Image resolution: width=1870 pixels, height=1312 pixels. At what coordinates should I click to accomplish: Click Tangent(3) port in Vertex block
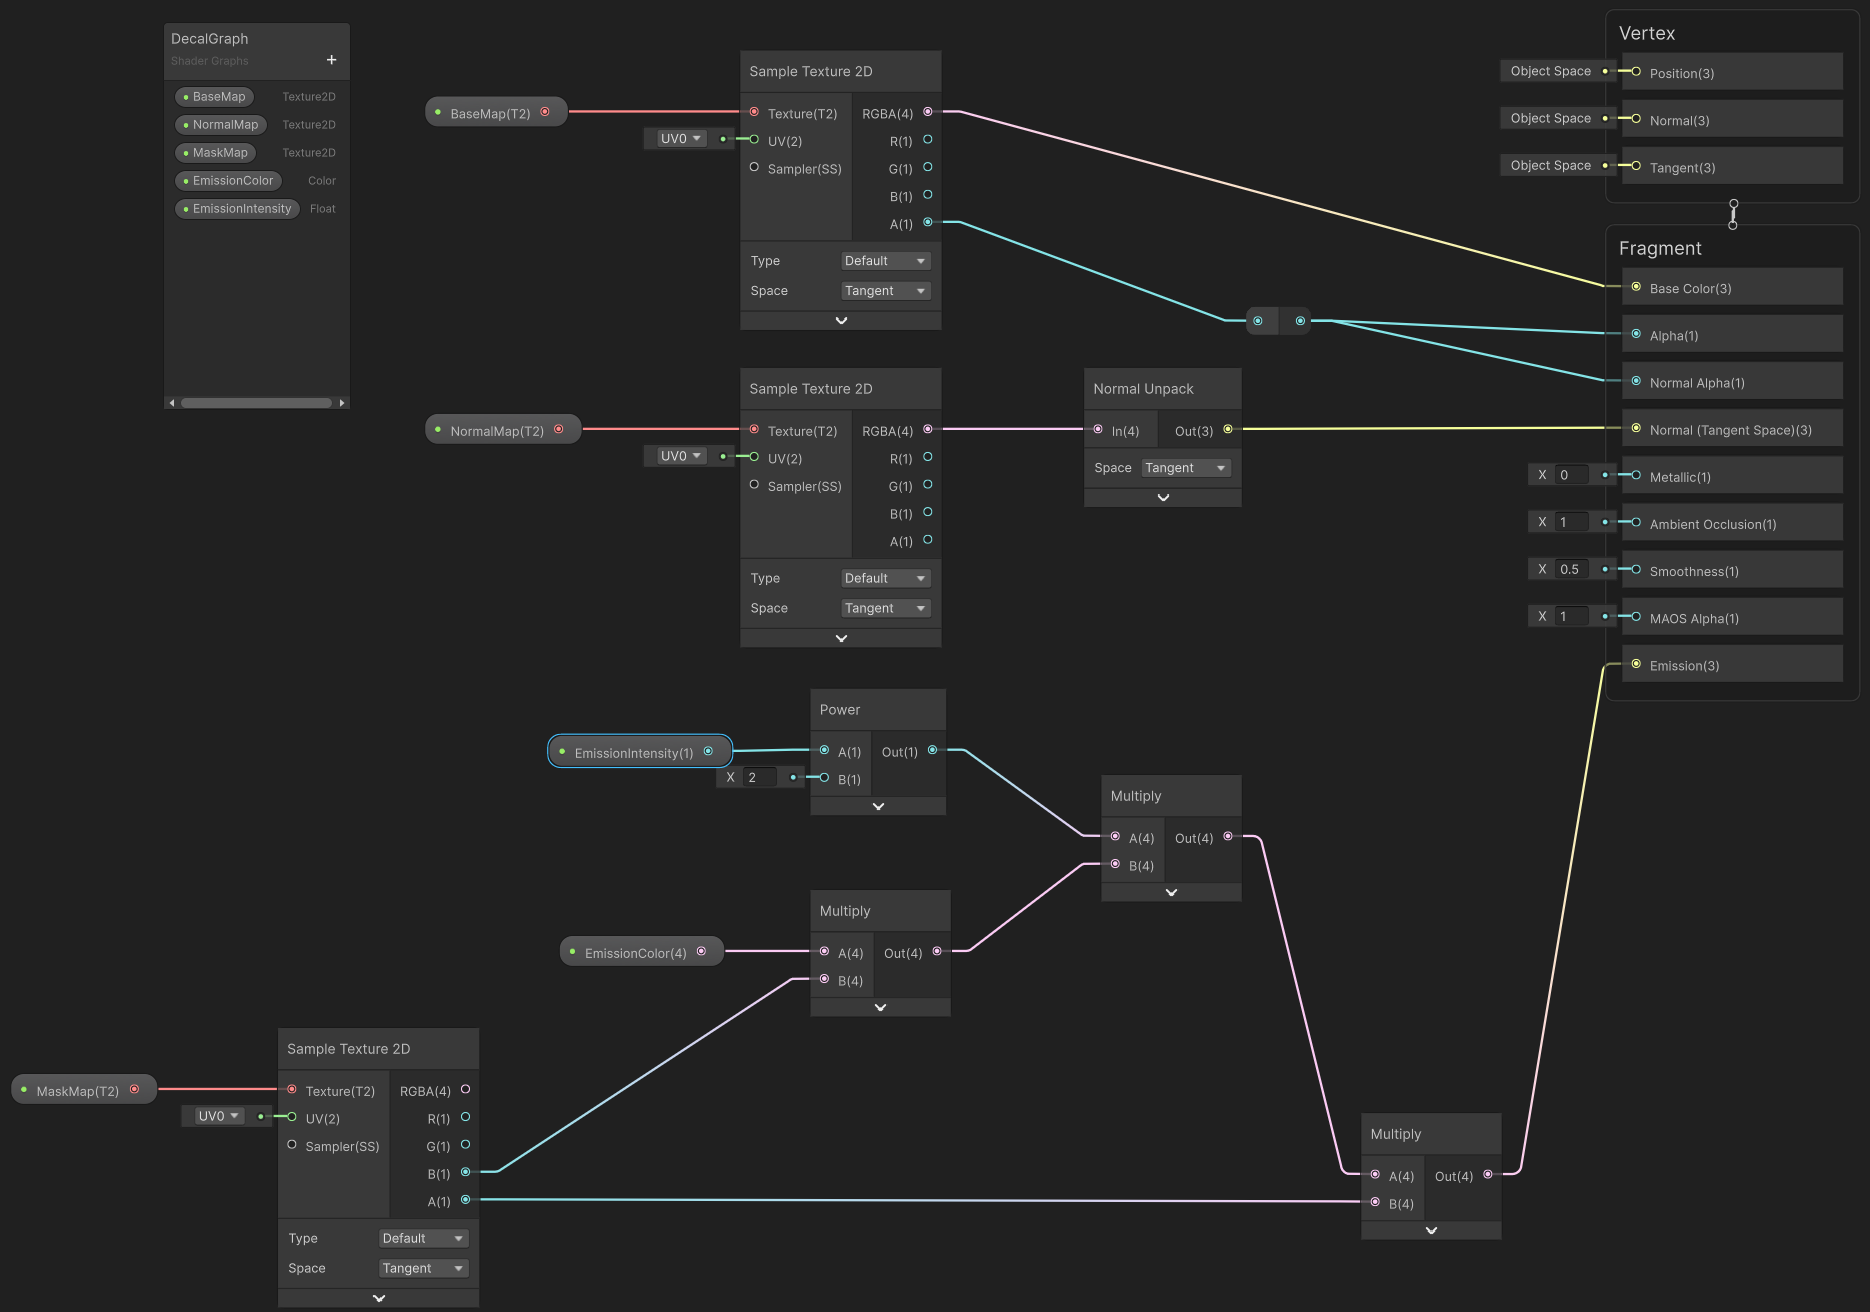click(1636, 166)
